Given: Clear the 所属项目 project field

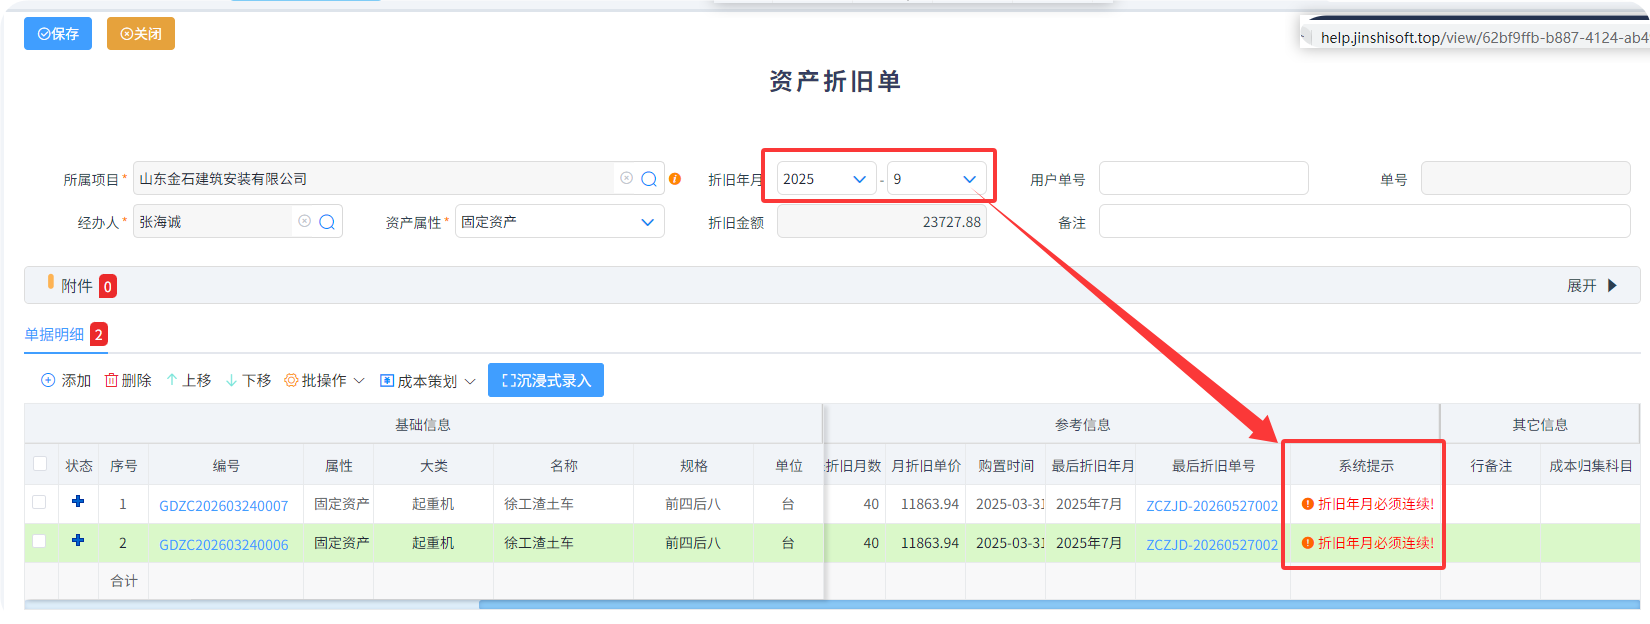Looking at the screenshot, I should (626, 178).
